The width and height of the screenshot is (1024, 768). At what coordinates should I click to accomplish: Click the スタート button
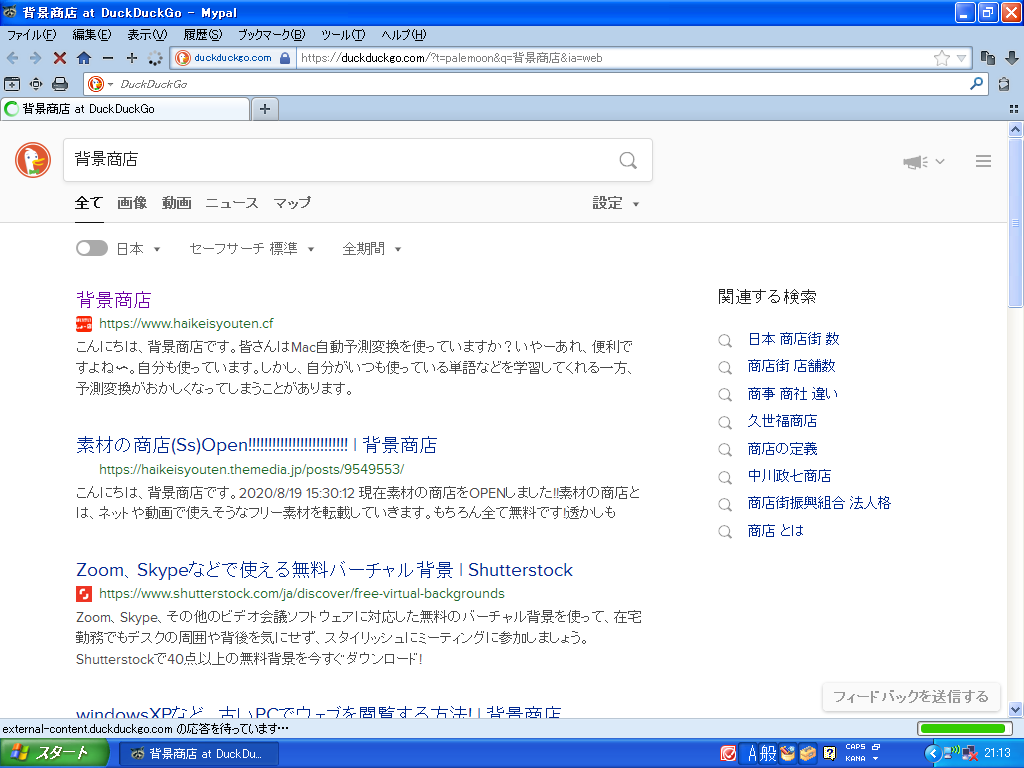coord(55,754)
